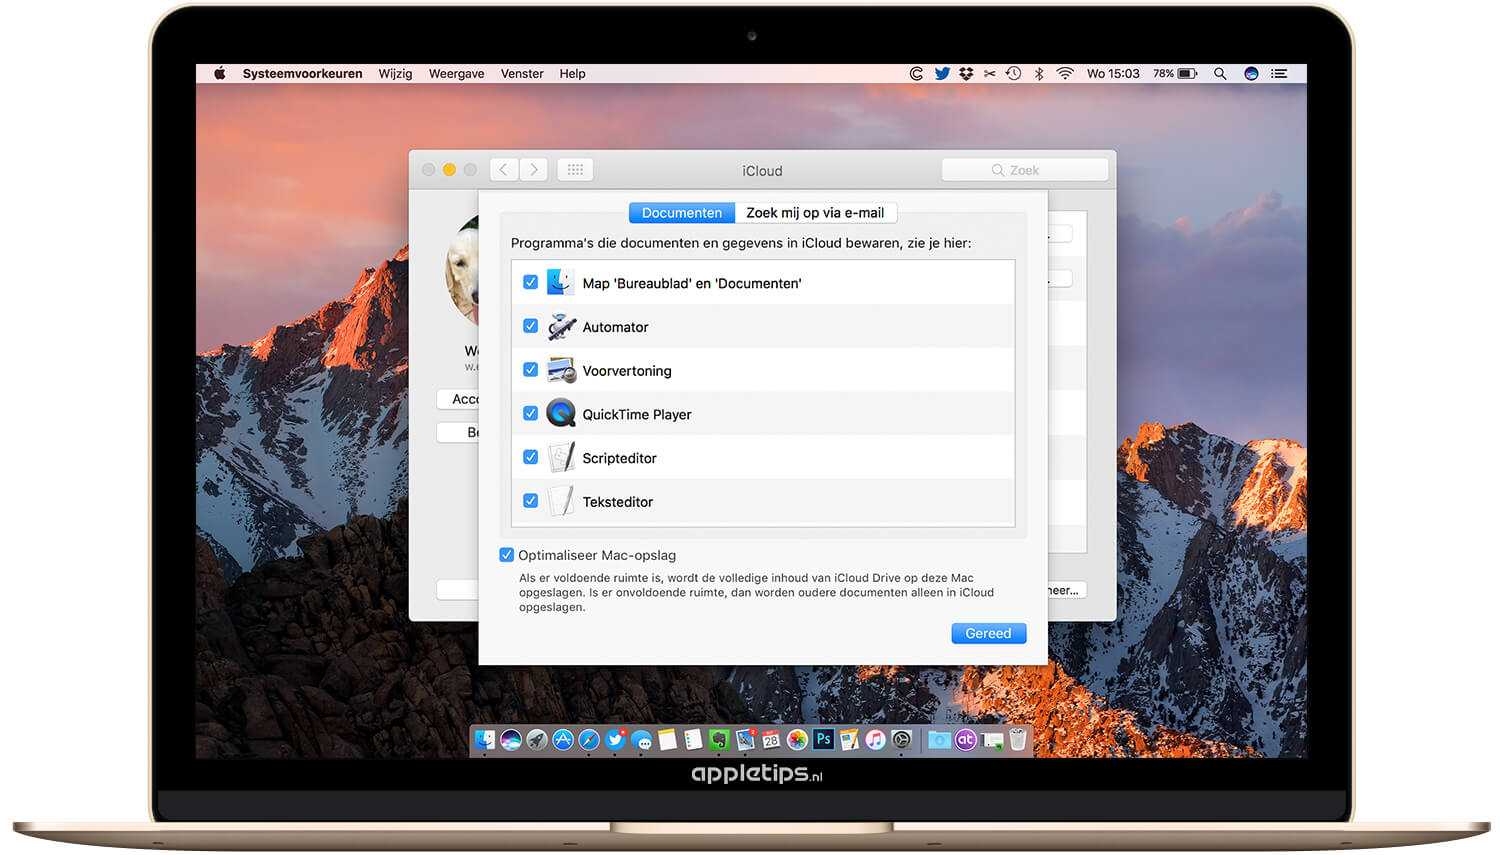The height and width of the screenshot is (855, 1500).
Task: Uncheck the Scripteditor checkbox
Action: (x=531, y=457)
